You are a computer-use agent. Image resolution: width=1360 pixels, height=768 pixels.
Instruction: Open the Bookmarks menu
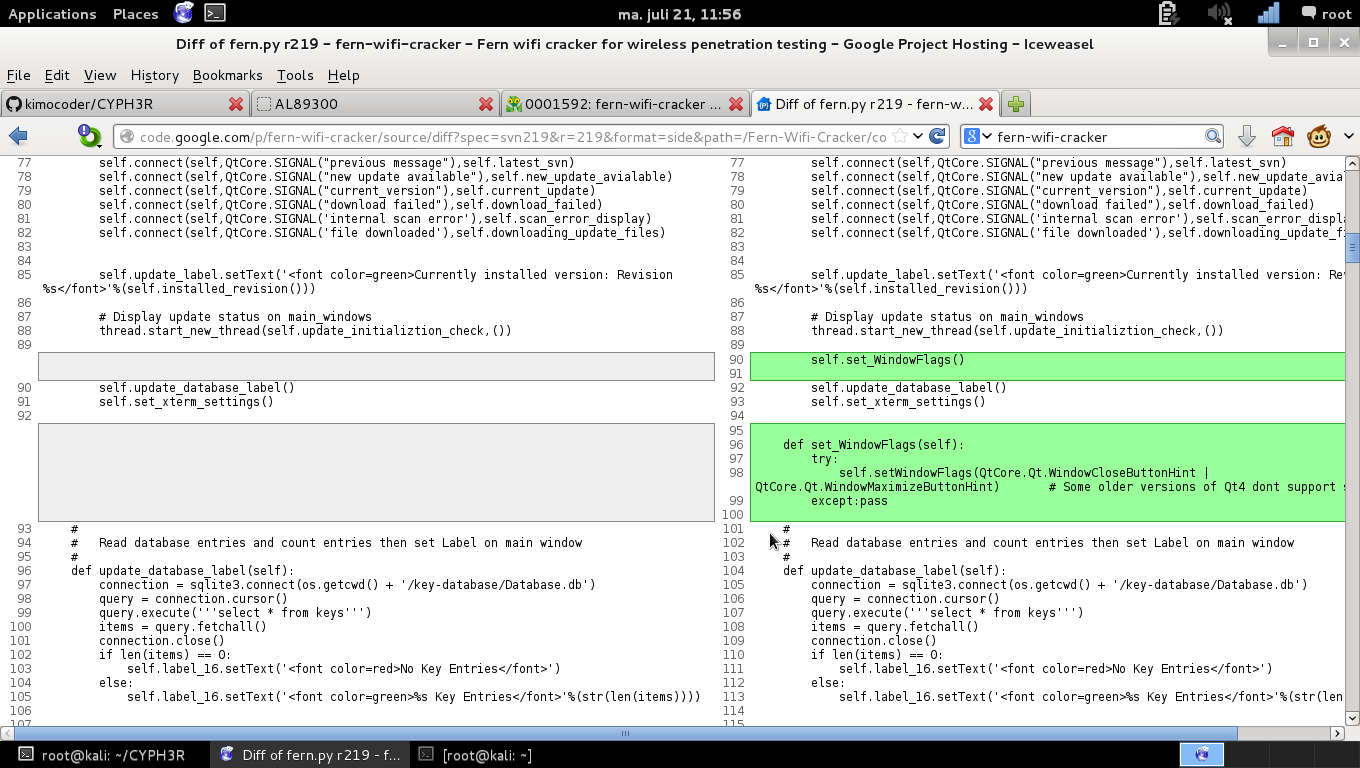(227, 75)
